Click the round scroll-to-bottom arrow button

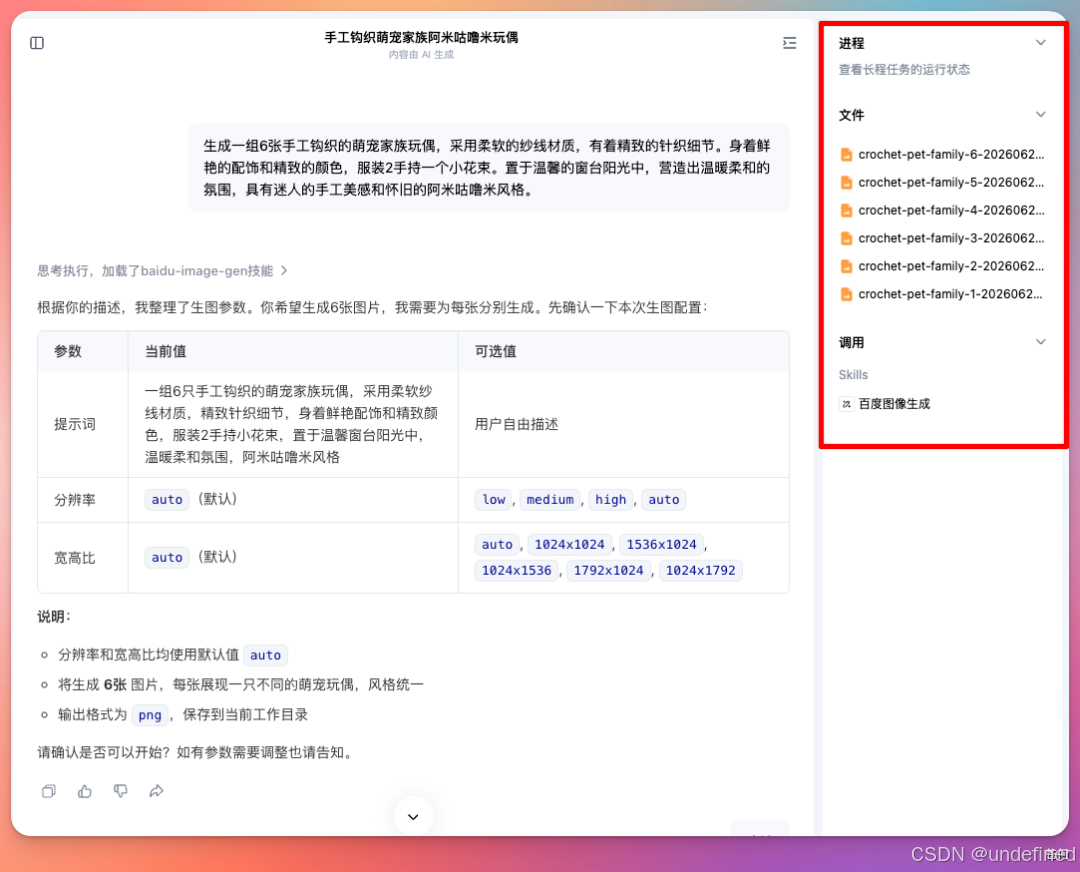pyautogui.click(x=413, y=816)
